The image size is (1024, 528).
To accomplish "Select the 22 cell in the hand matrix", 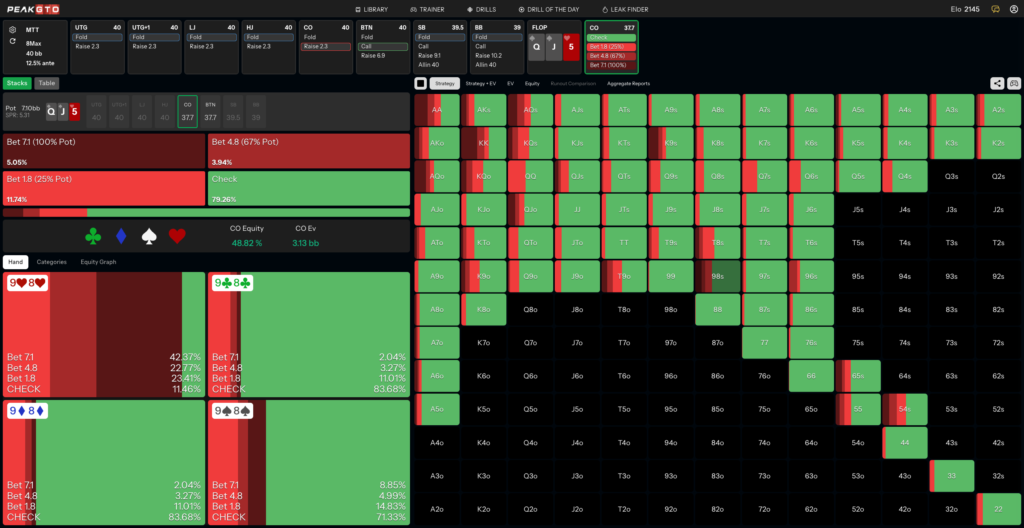I will pyautogui.click(x=998, y=509).
